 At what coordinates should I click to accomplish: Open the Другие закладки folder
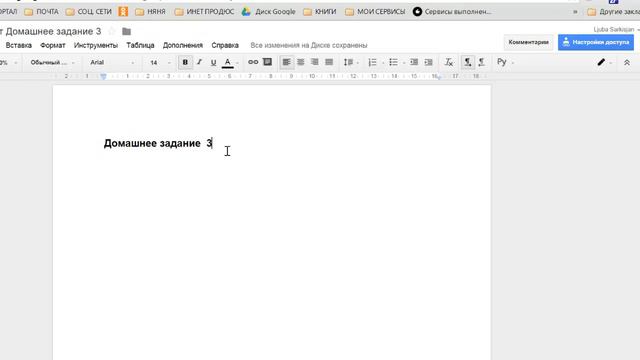(x=613, y=12)
